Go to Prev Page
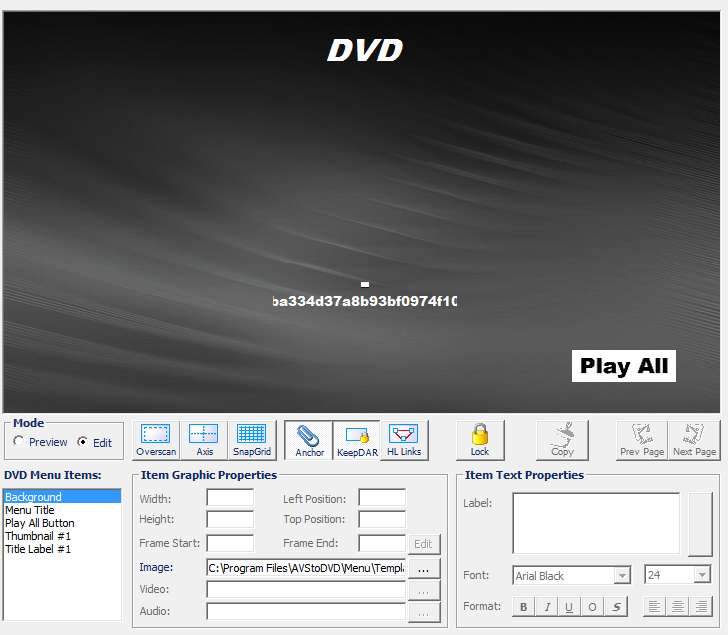 642,440
